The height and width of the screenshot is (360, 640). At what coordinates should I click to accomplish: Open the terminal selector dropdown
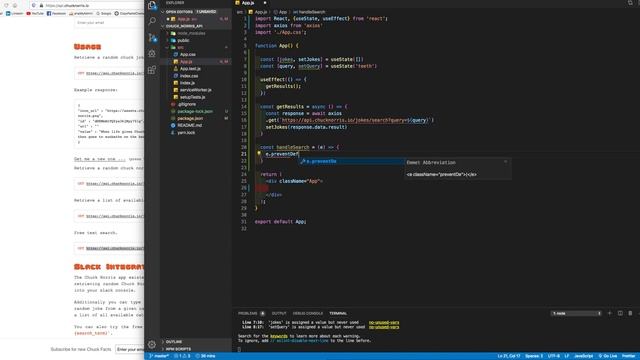pyautogui.click(x=576, y=313)
